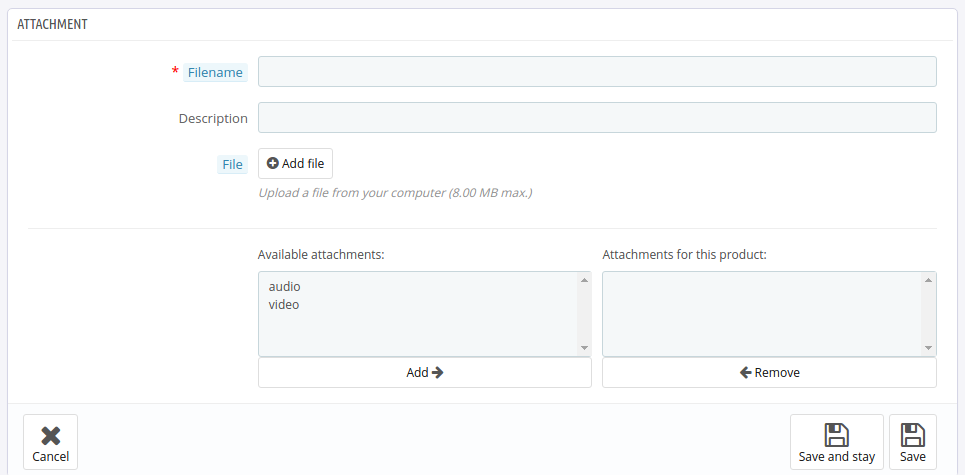Focus the Description input field
The height and width of the screenshot is (475, 965).
click(597, 118)
